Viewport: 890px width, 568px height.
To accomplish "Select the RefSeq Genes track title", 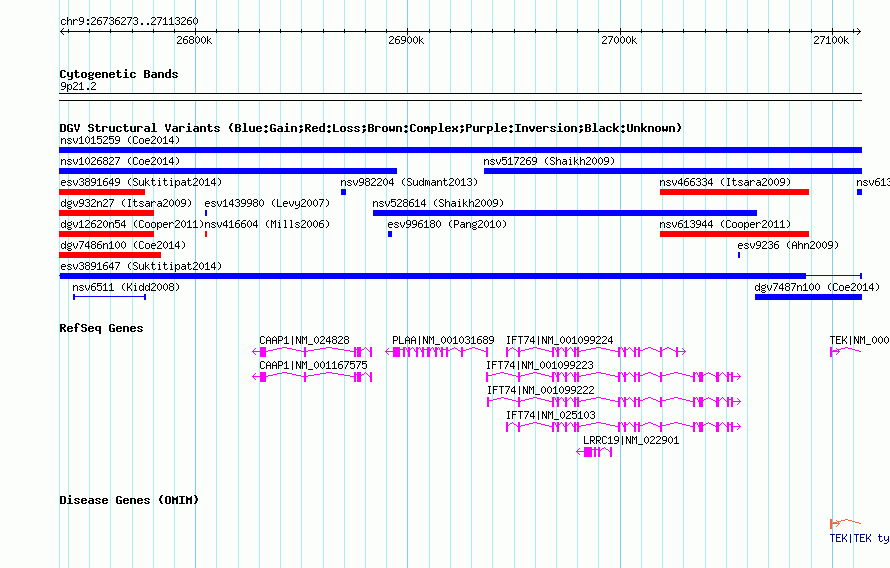I will click(x=101, y=328).
